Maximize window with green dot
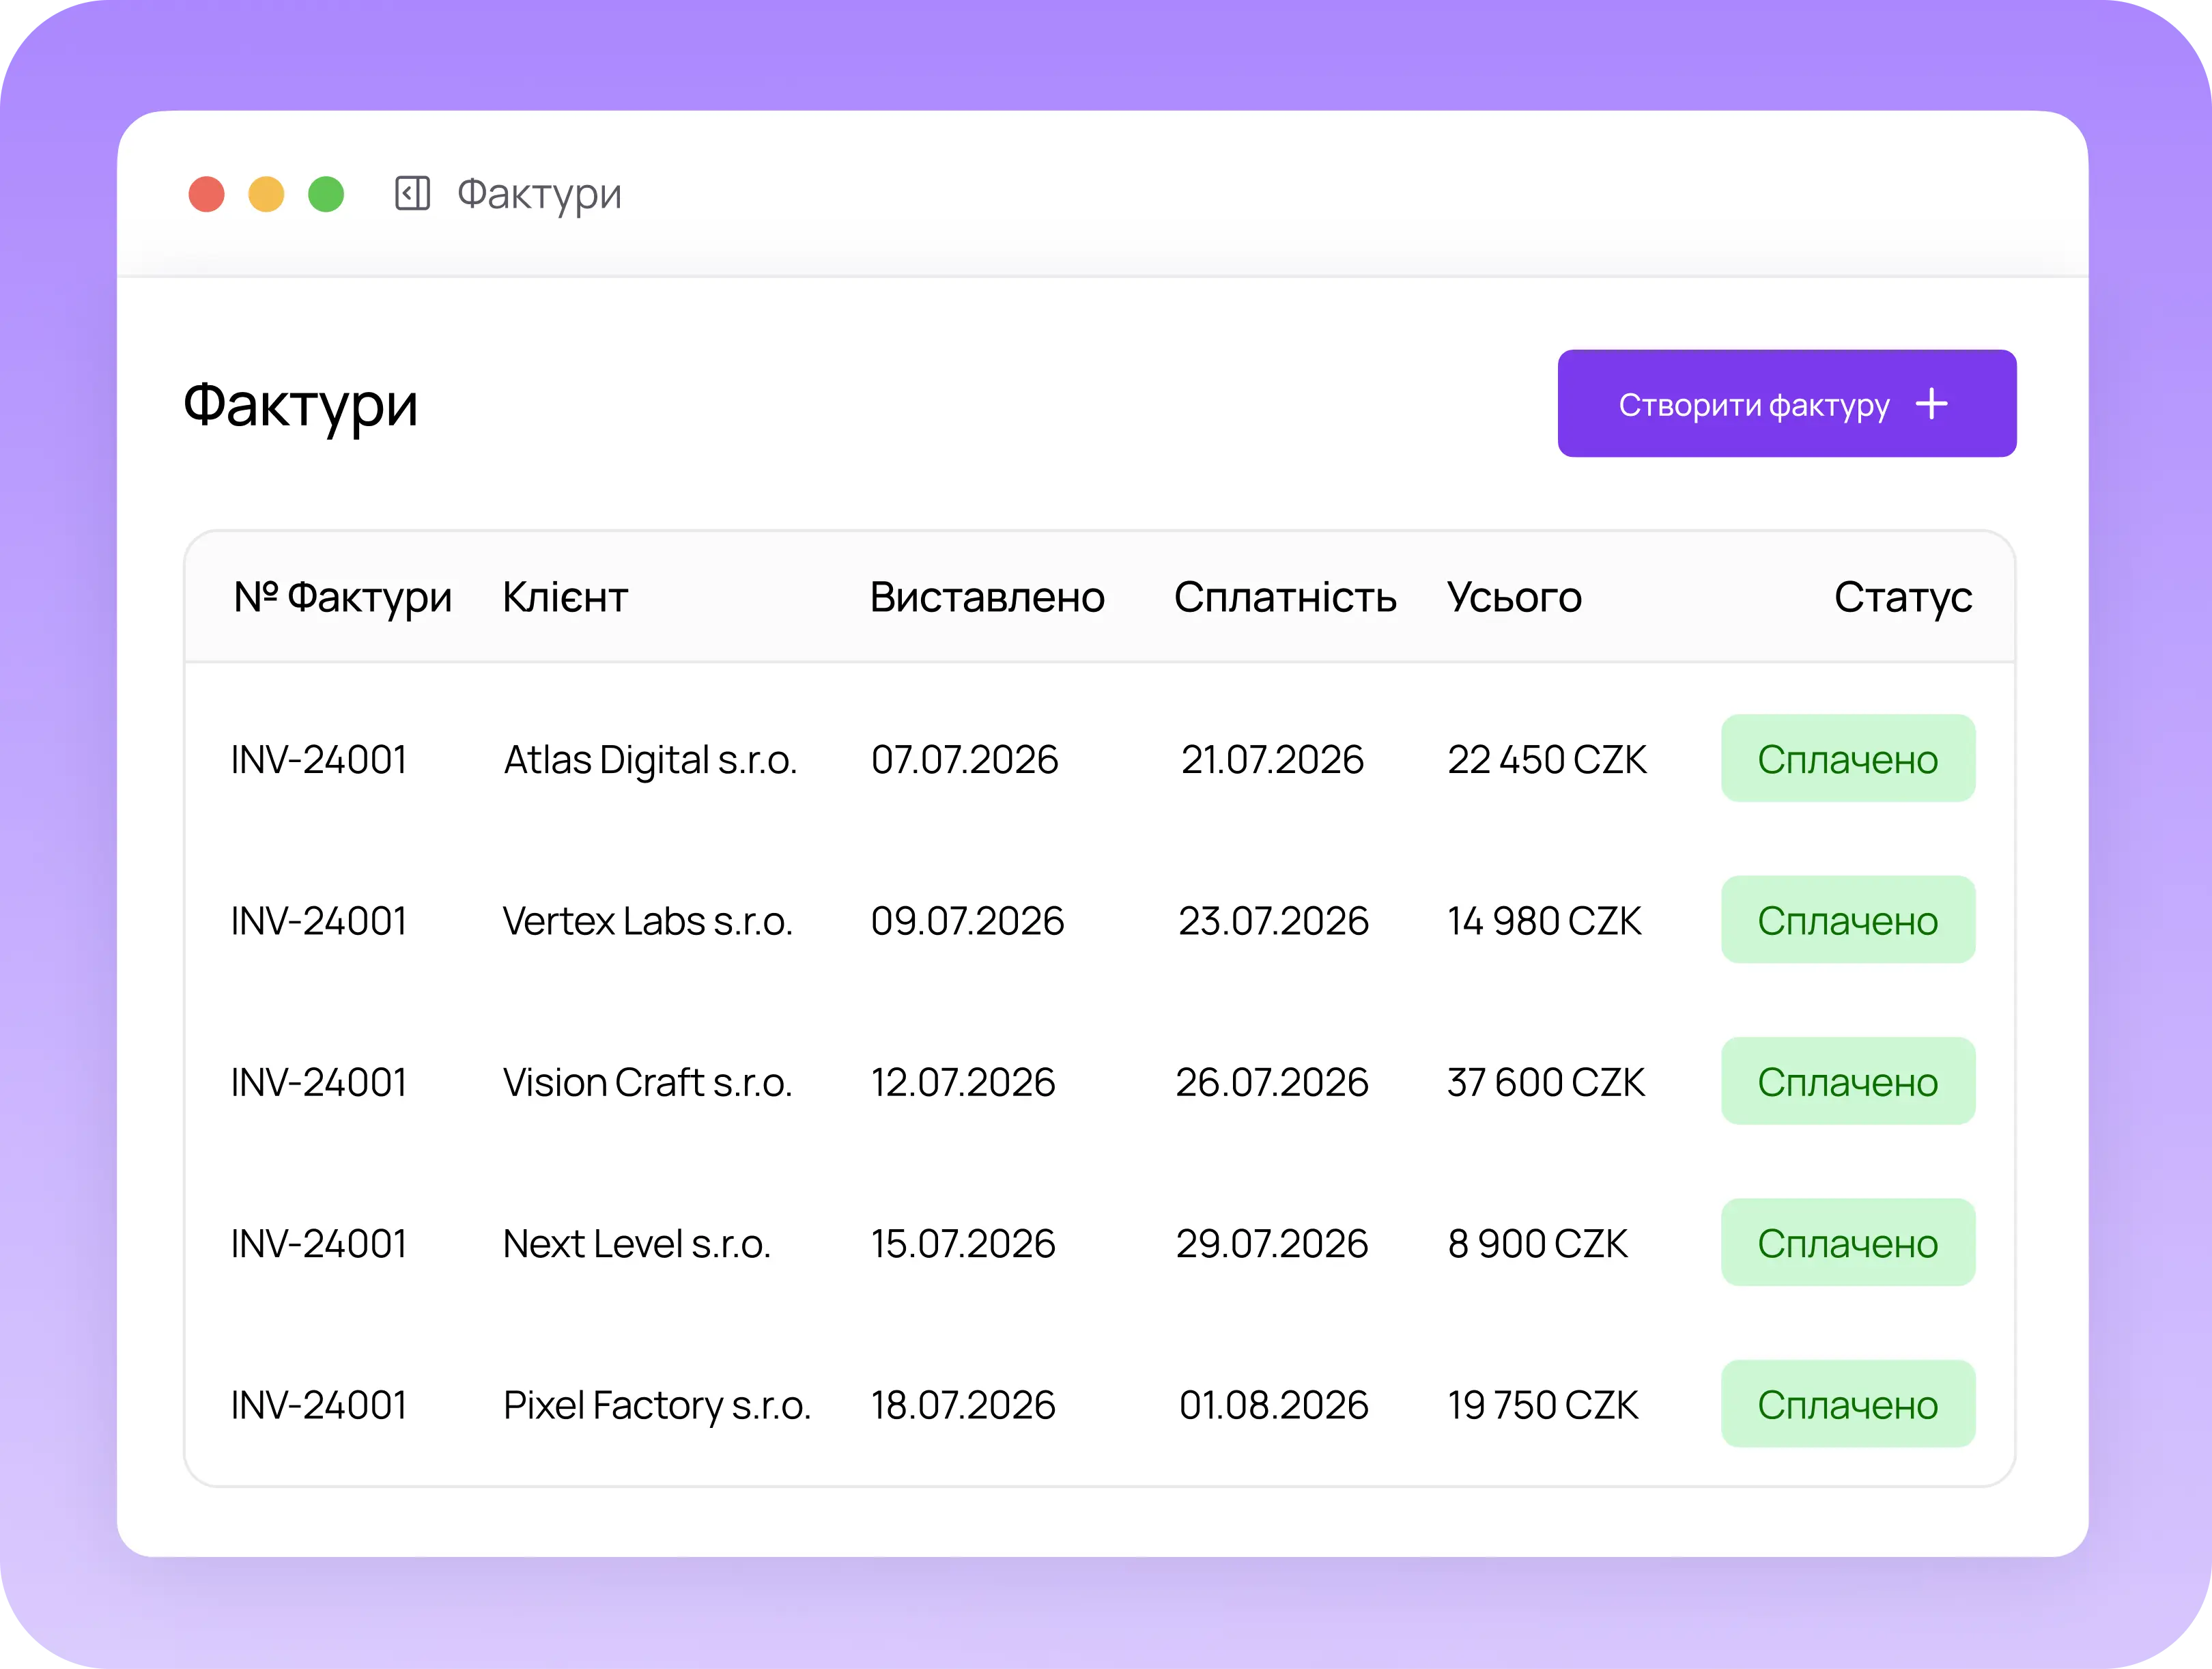Screen dimensions: 2212x1669 tap(326, 194)
